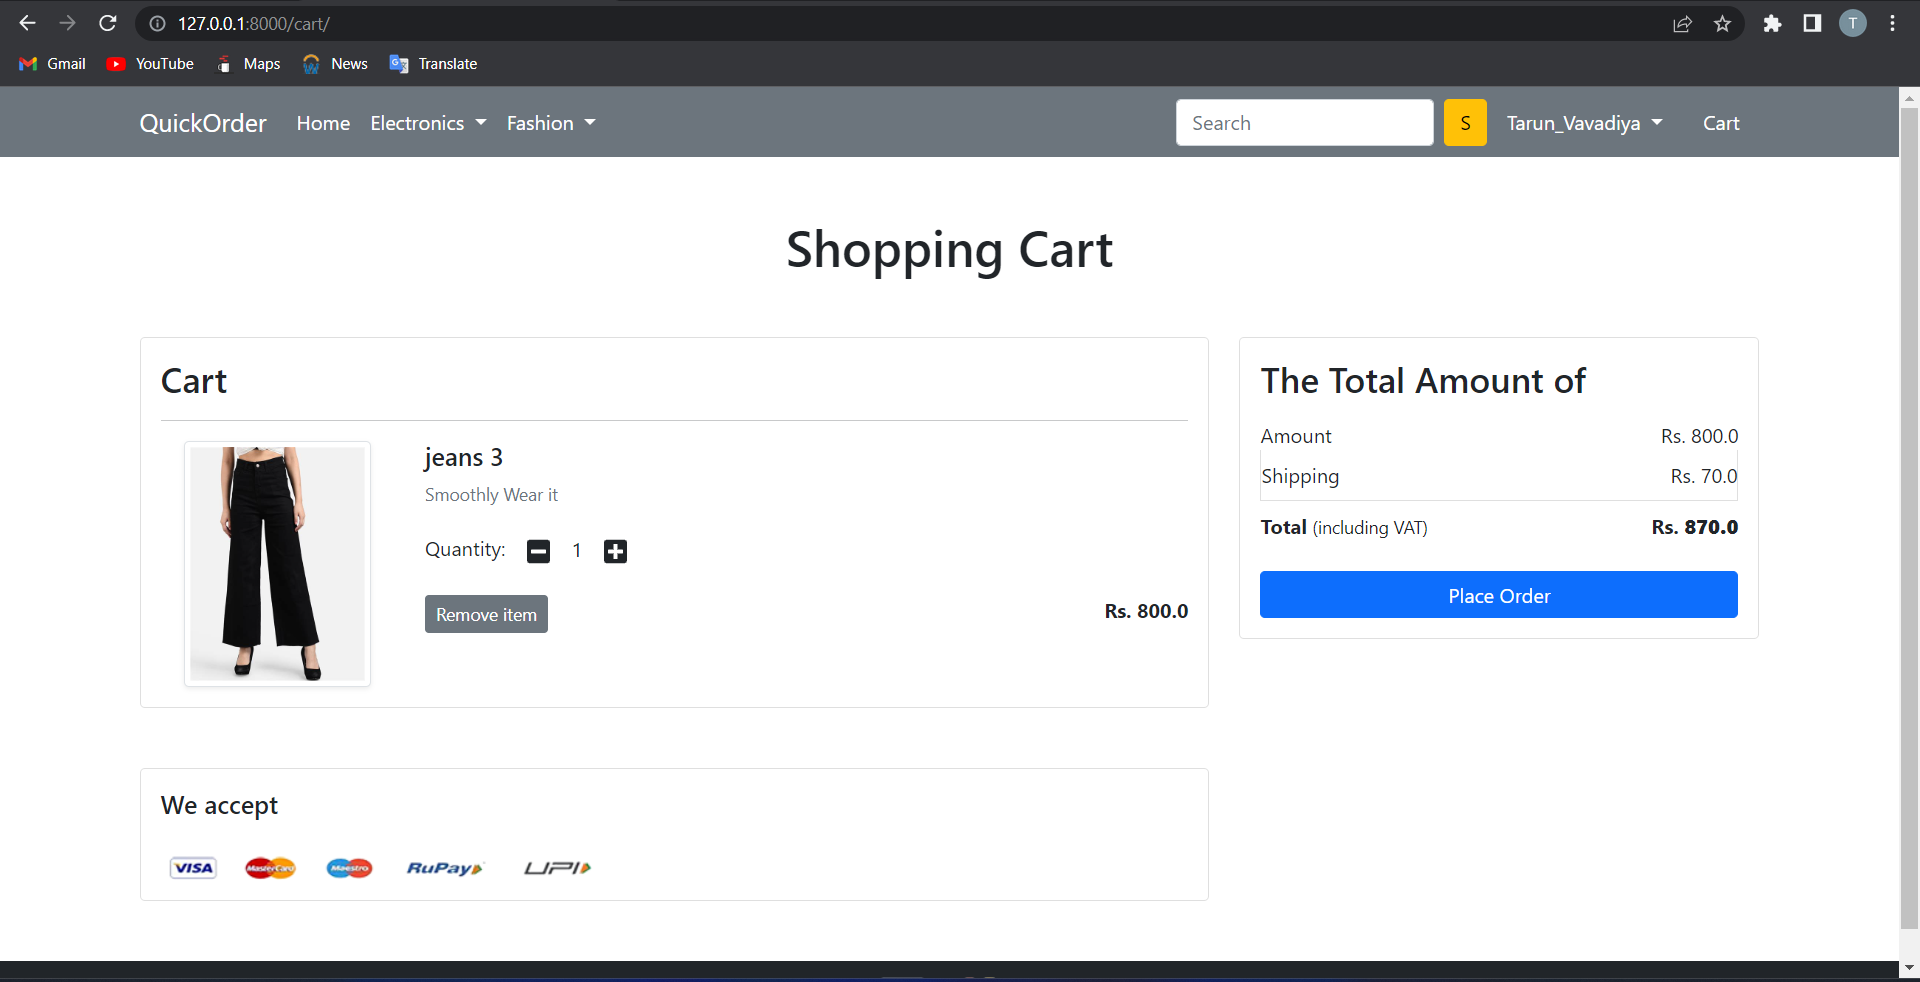Click the Place Order button
1920x982 pixels.
1498,595
